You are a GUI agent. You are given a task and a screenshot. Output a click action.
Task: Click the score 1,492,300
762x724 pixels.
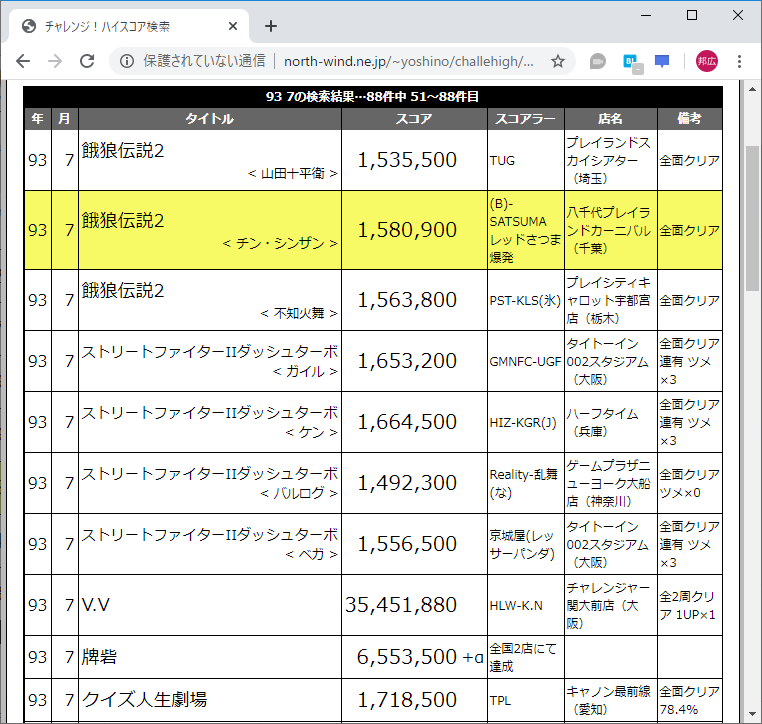[x=407, y=483]
